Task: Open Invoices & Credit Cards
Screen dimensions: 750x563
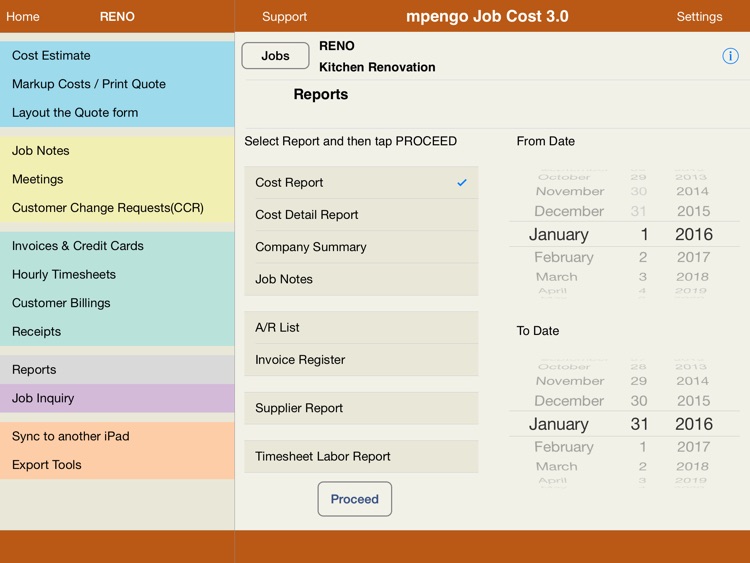Action: pos(117,246)
